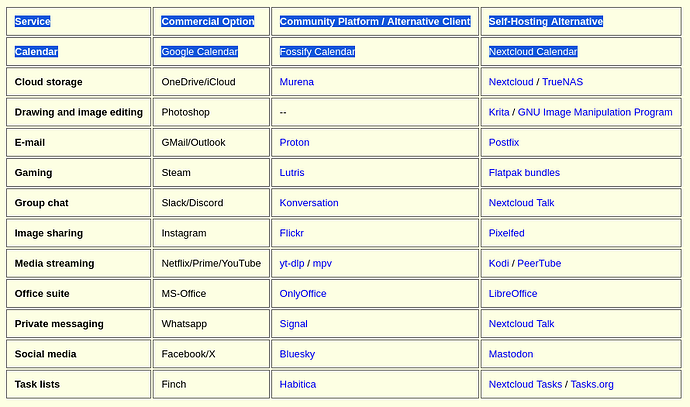Open the Nextcloud Calendar link

click(x=533, y=52)
